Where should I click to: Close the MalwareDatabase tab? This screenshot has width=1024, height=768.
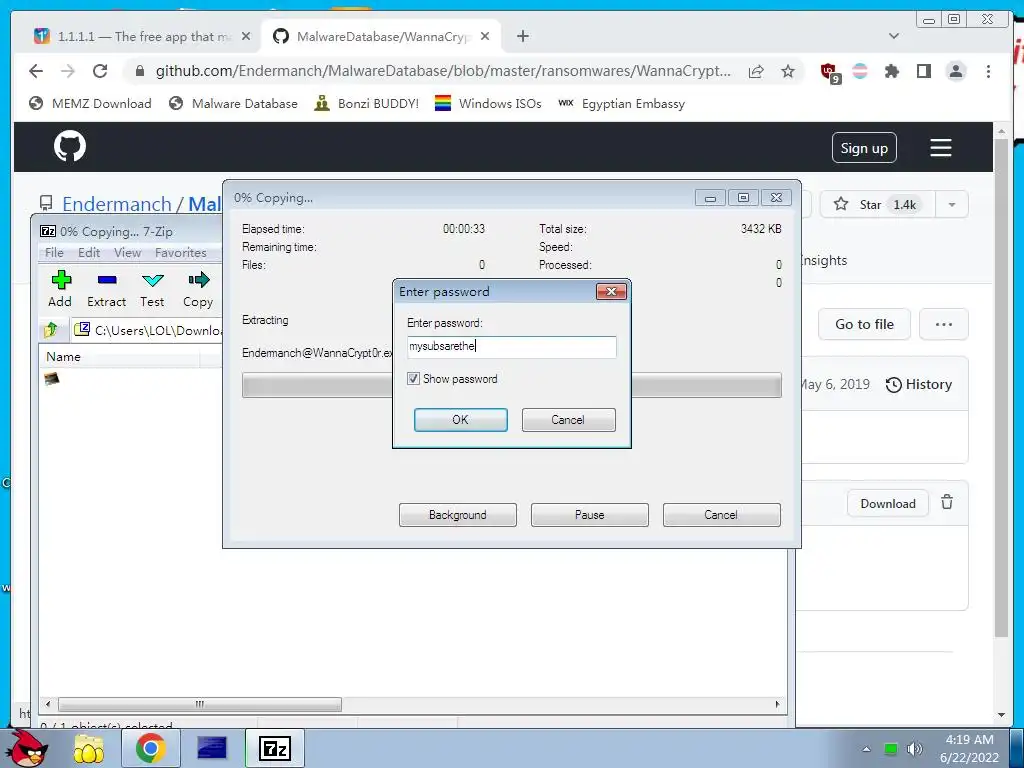485,37
